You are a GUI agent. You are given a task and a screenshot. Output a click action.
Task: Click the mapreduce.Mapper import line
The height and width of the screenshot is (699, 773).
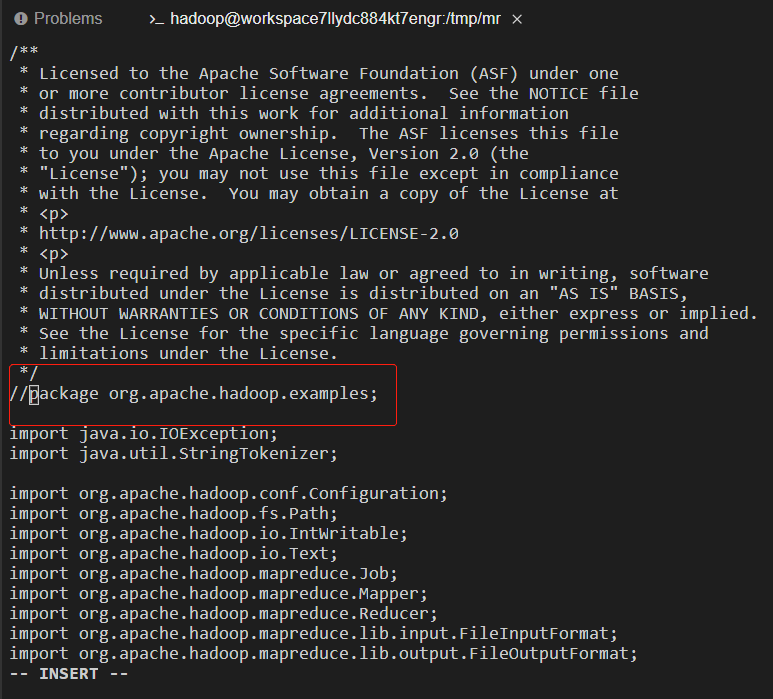[x=218, y=594]
